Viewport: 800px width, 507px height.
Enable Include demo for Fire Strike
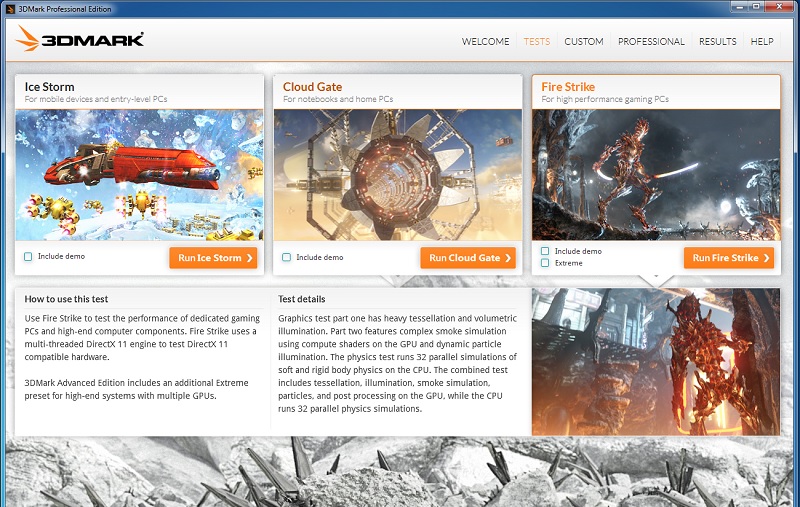[545, 251]
